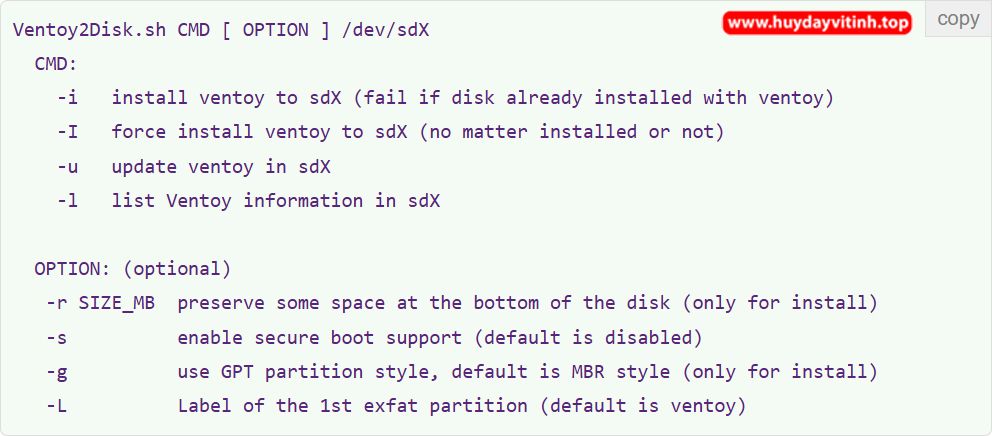Image resolution: width=992 pixels, height=436 pixels.
Task: Open the www.huydayvitinh.top watermark link
Action: coord(817,22)
